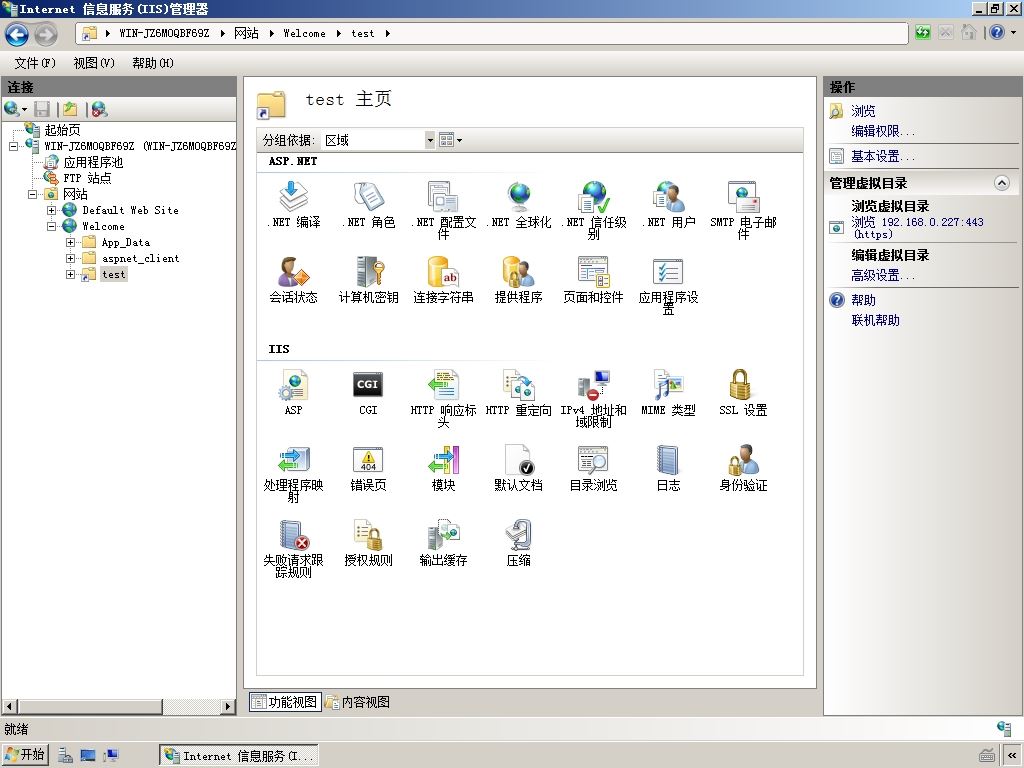The image size is (1024, 768).
Task: Click the IIS manager taskbar button
Action: tap(238, 756)
